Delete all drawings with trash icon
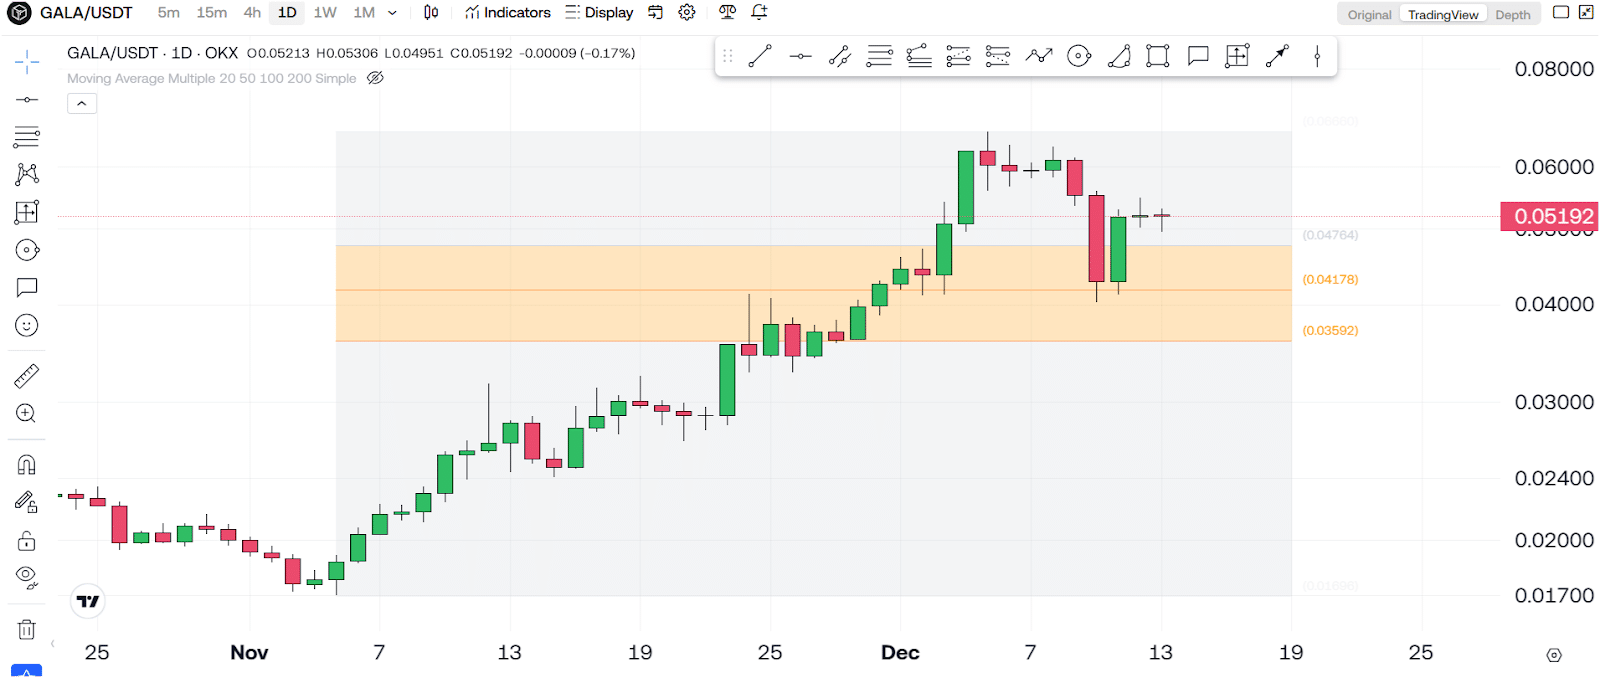The image size is (1600, 678). tap(27, 630)
